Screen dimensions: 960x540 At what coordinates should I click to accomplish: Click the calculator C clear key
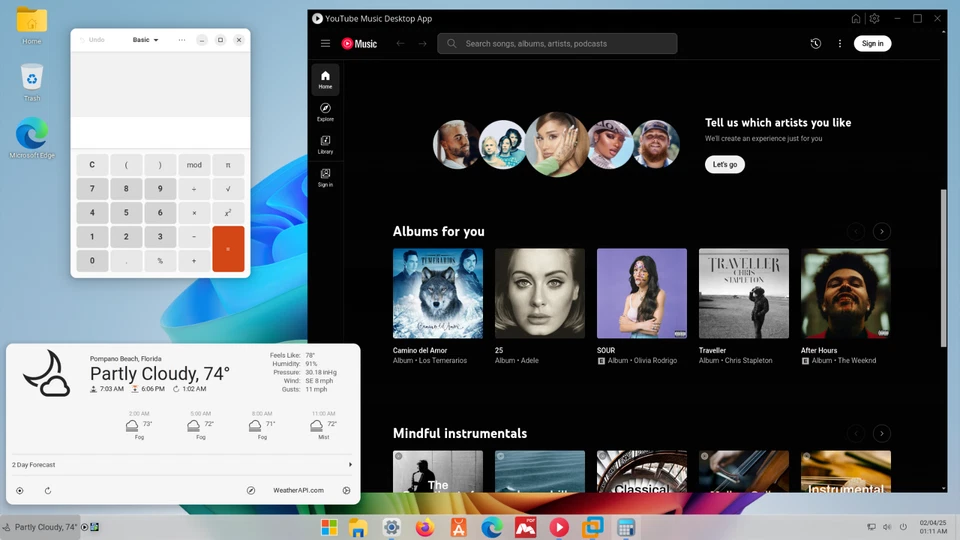(92, 165)
